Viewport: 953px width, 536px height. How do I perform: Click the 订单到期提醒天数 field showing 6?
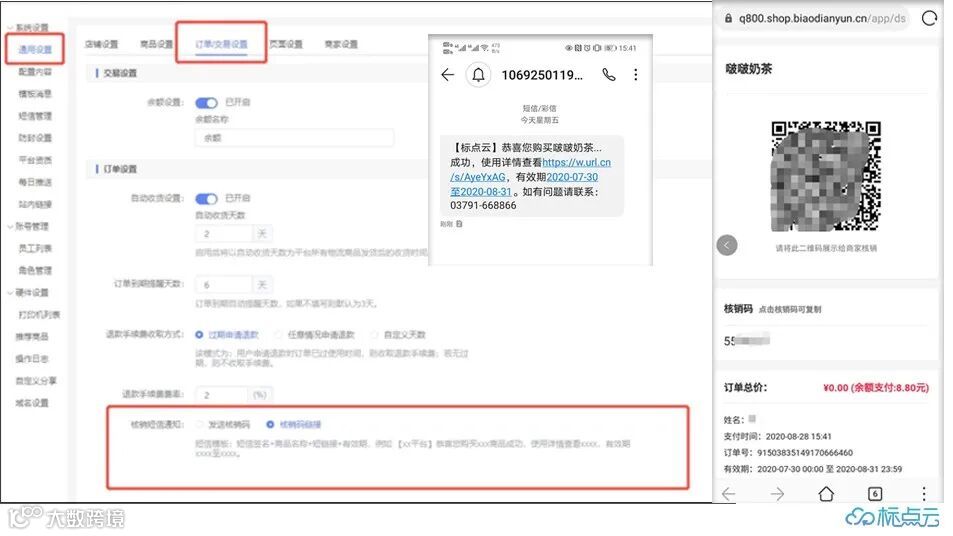pyautogui.click(x=224, y=284)
